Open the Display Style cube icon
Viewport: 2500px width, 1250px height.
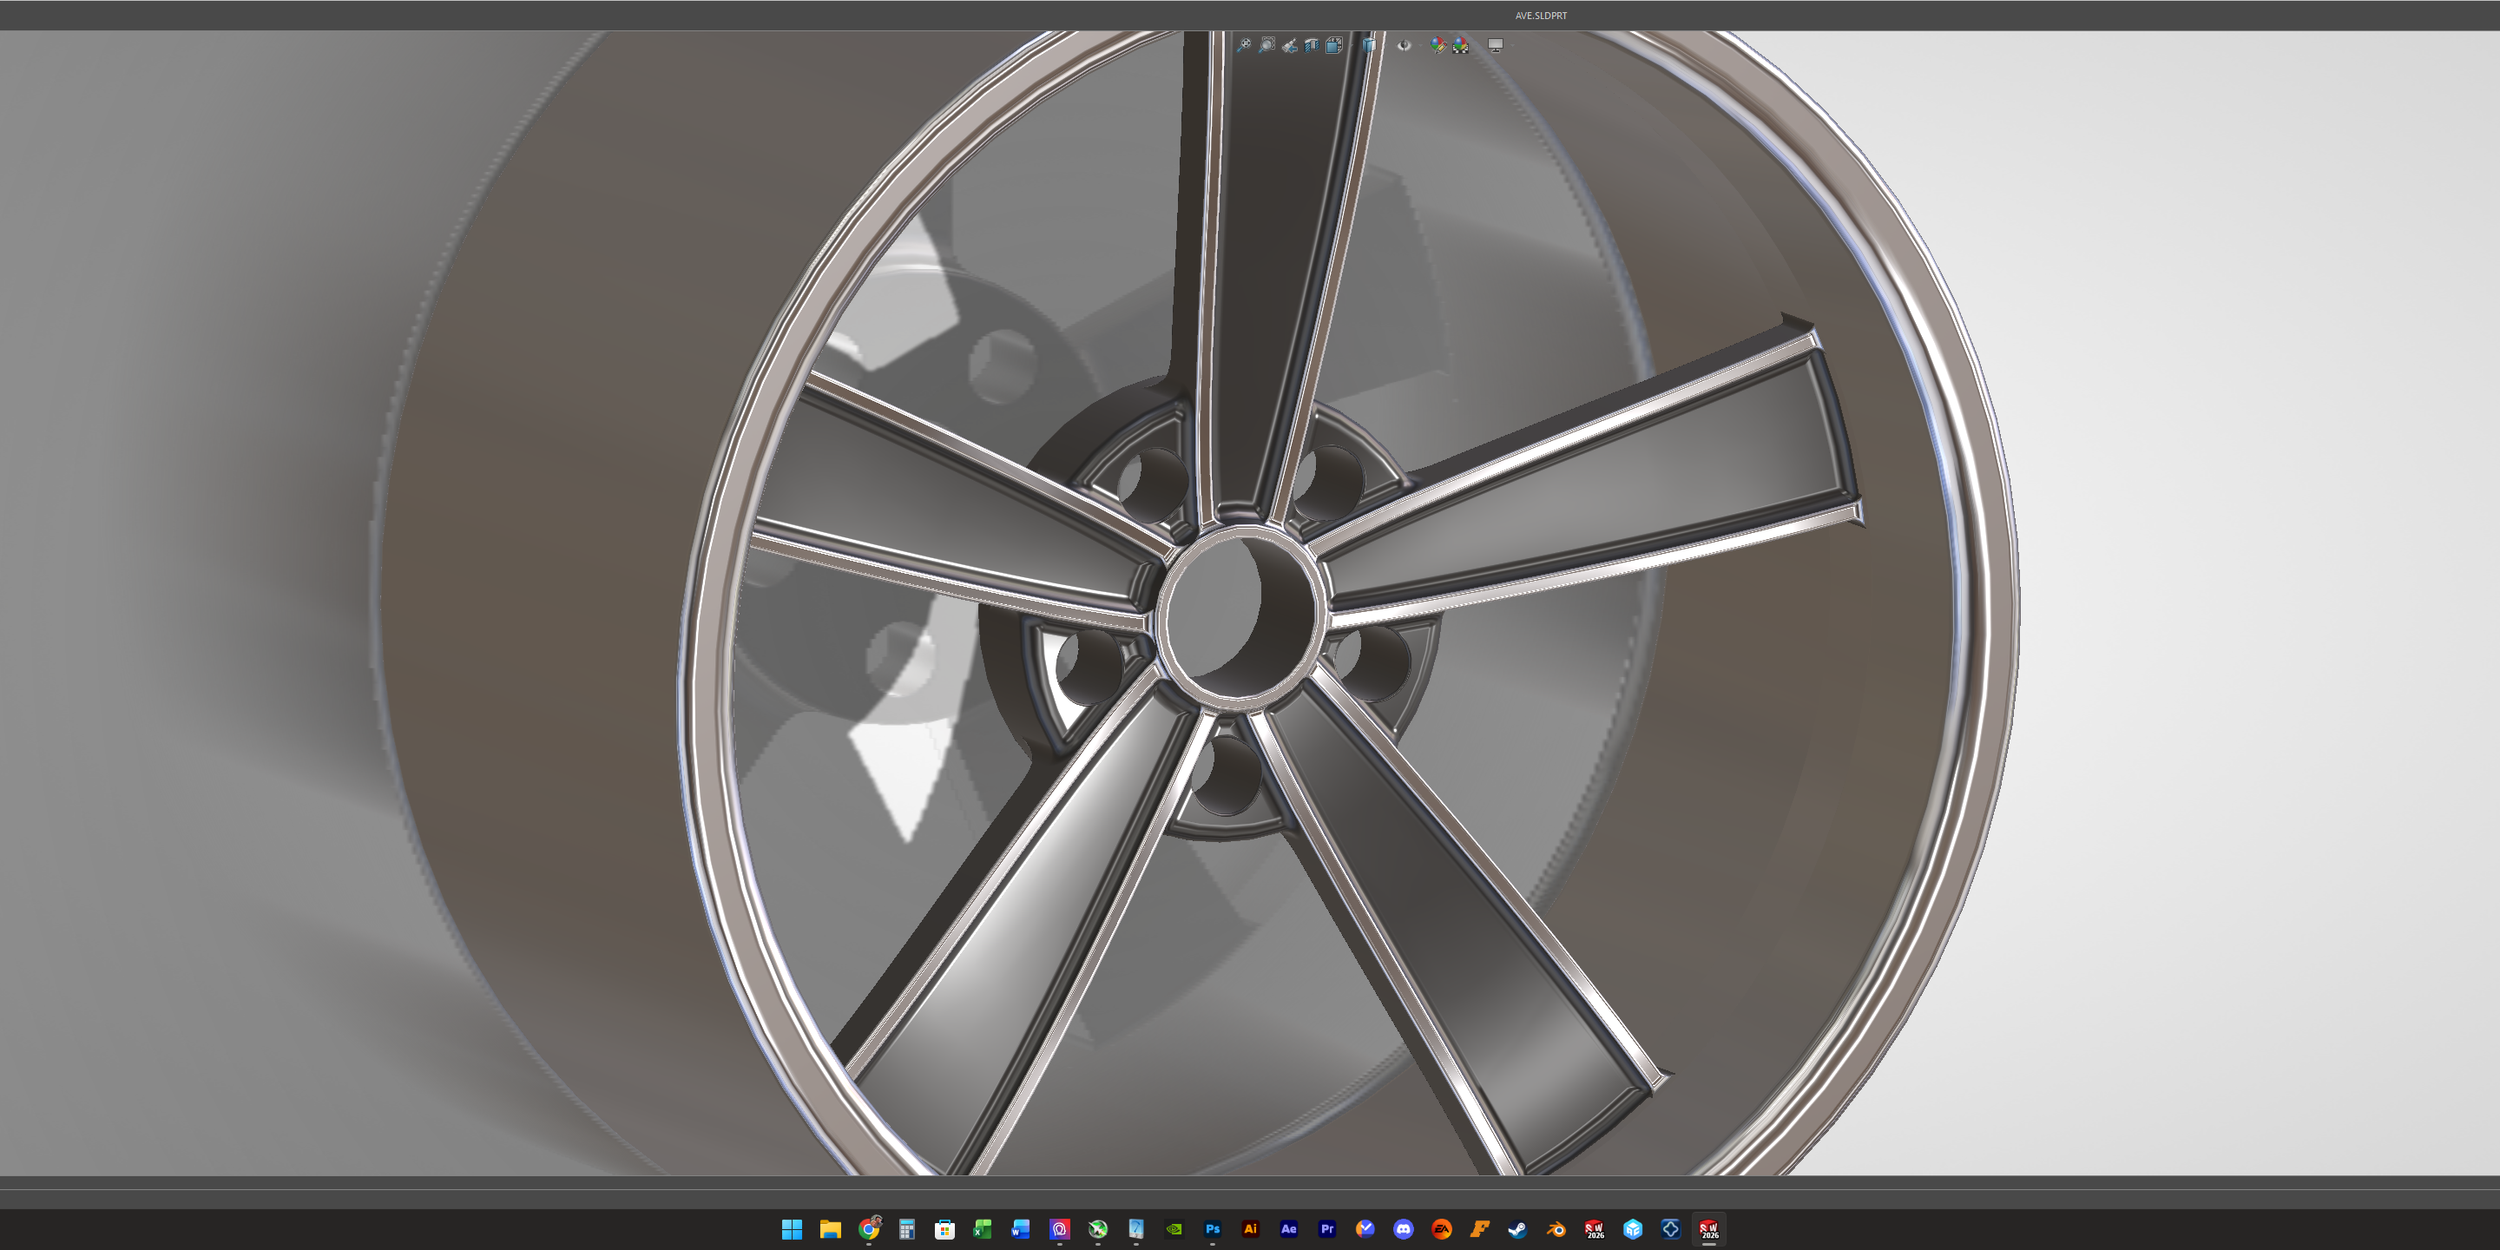pyautogui.click(x=1369, y=45)
